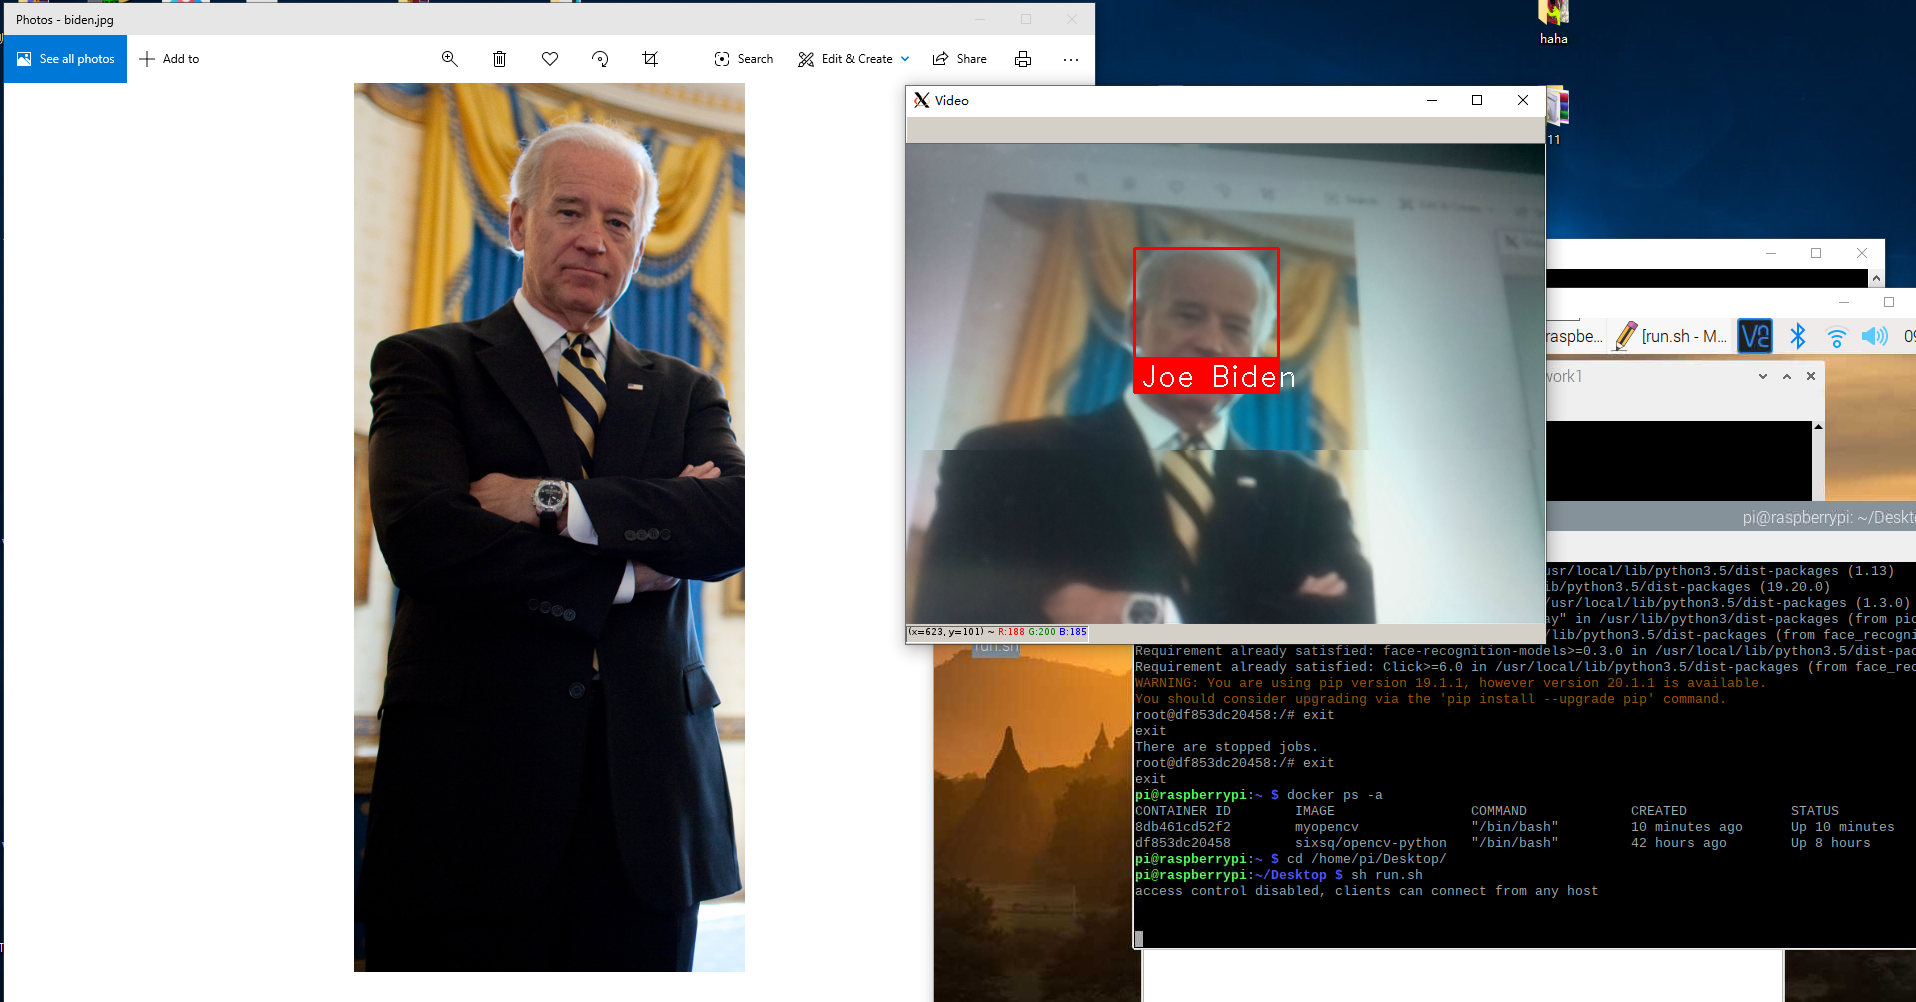This screenshot has width=1916, height=1002.
Task: Open the Add to option in Photos
Action: point(169,59)
